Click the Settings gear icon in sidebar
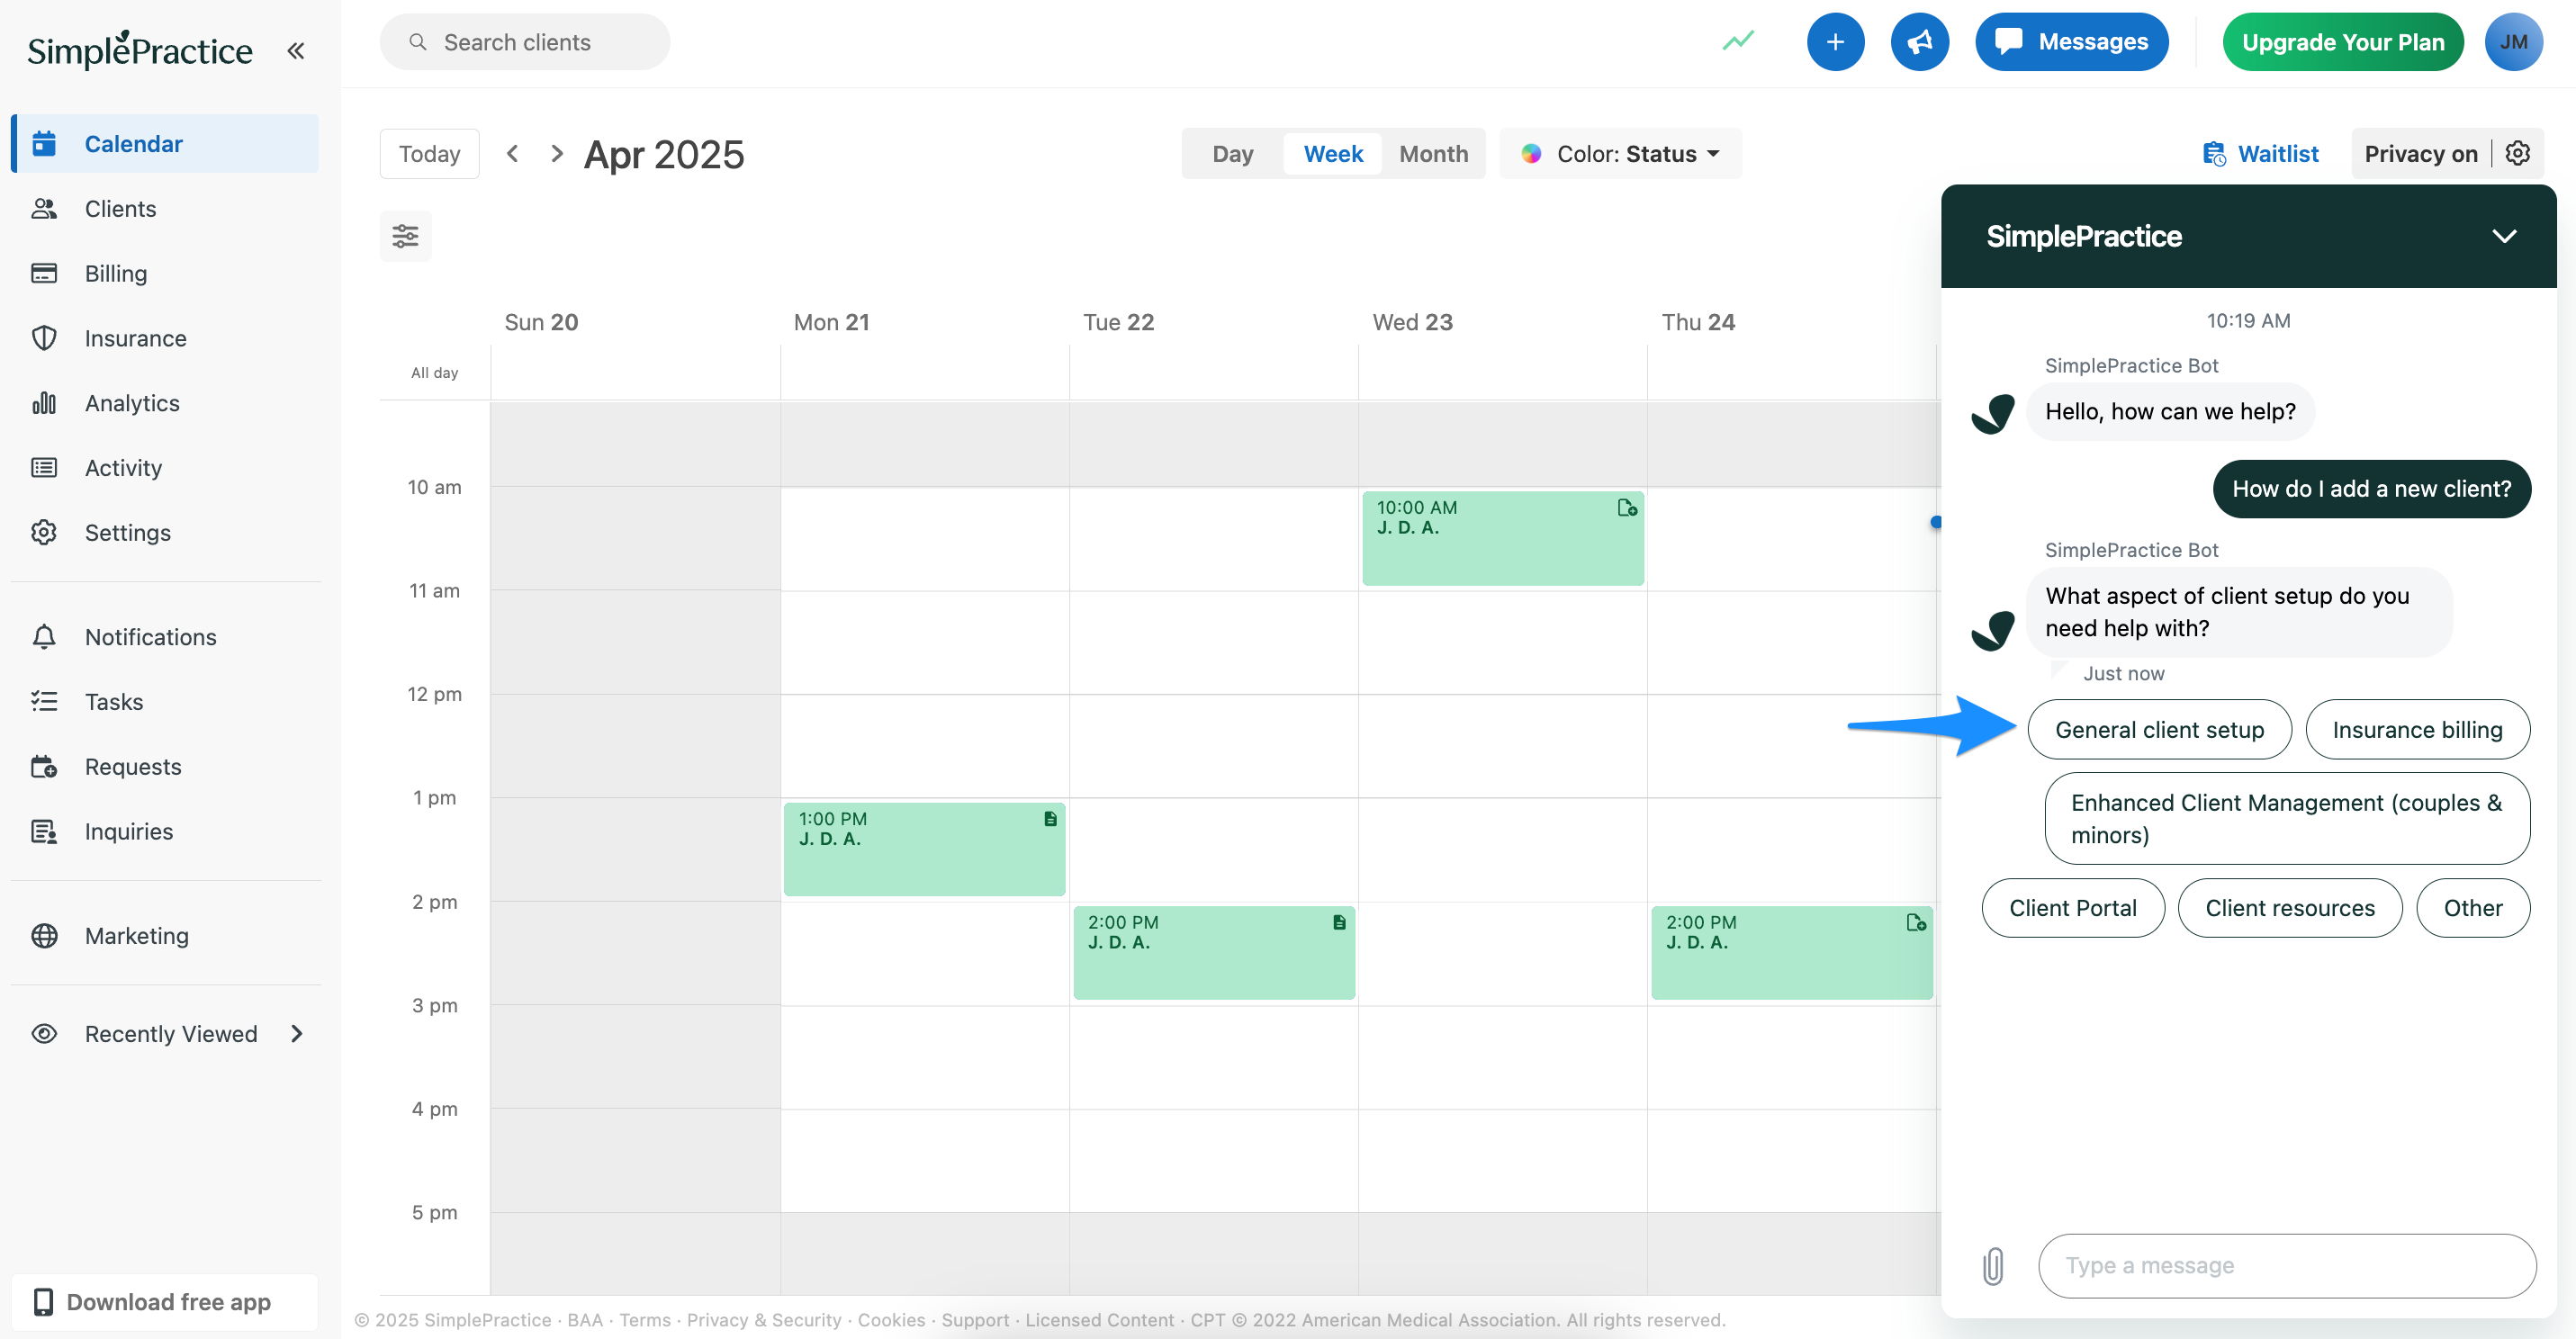 click(44, 532)
